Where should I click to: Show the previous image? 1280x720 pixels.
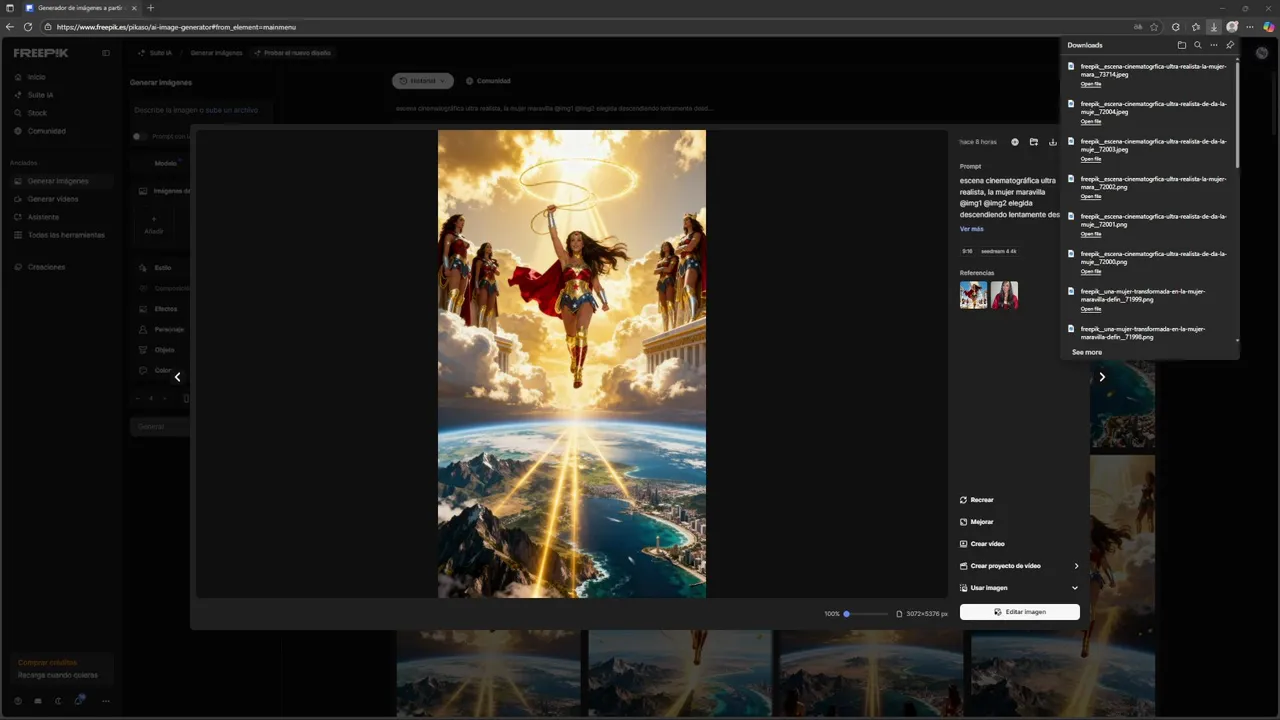pyautogui.click(x=178, y=377)
